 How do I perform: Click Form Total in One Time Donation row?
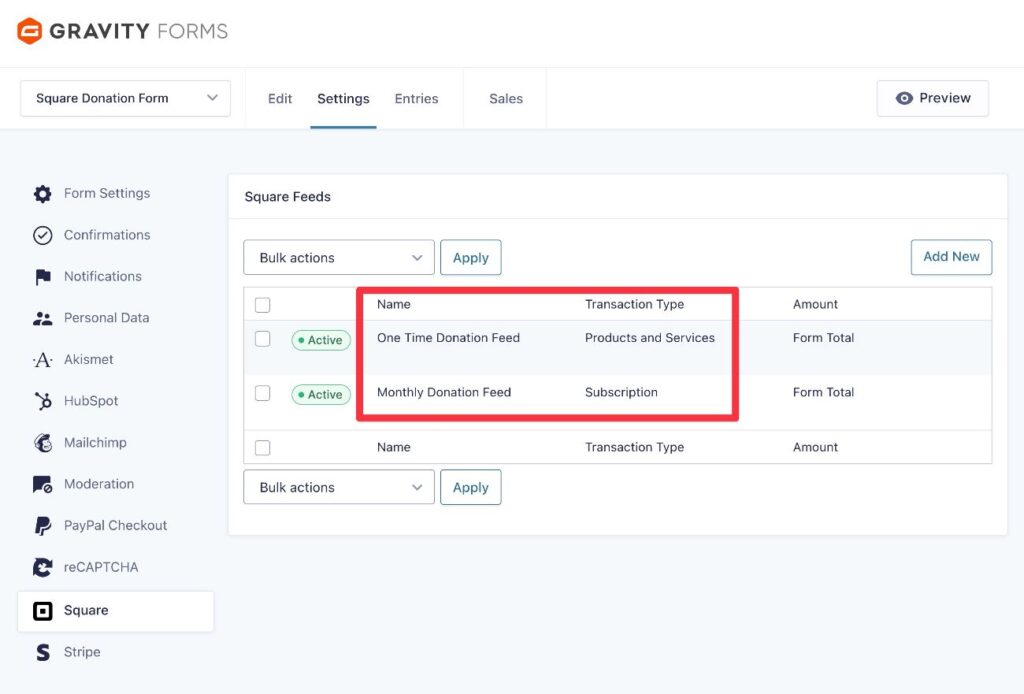point(824,338)
